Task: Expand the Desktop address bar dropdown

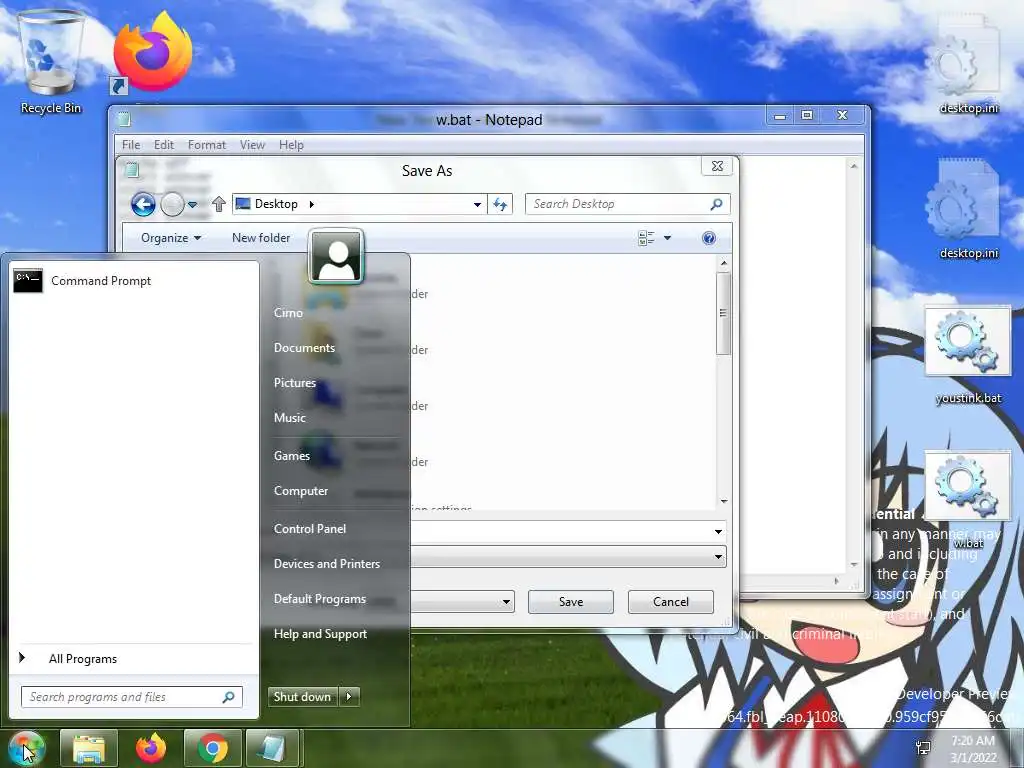Action: pos(477,205)
